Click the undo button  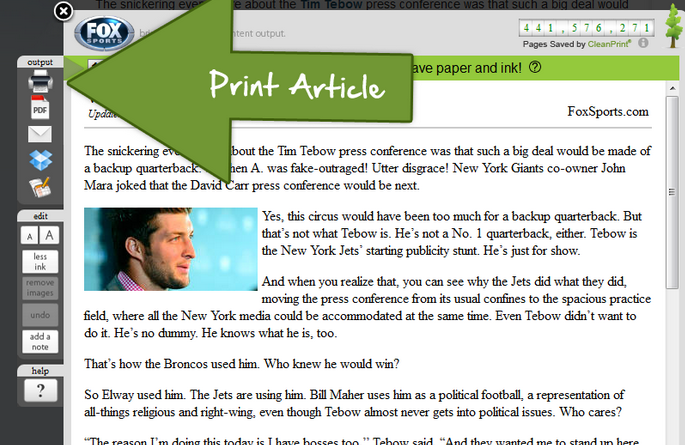point(40,315)
